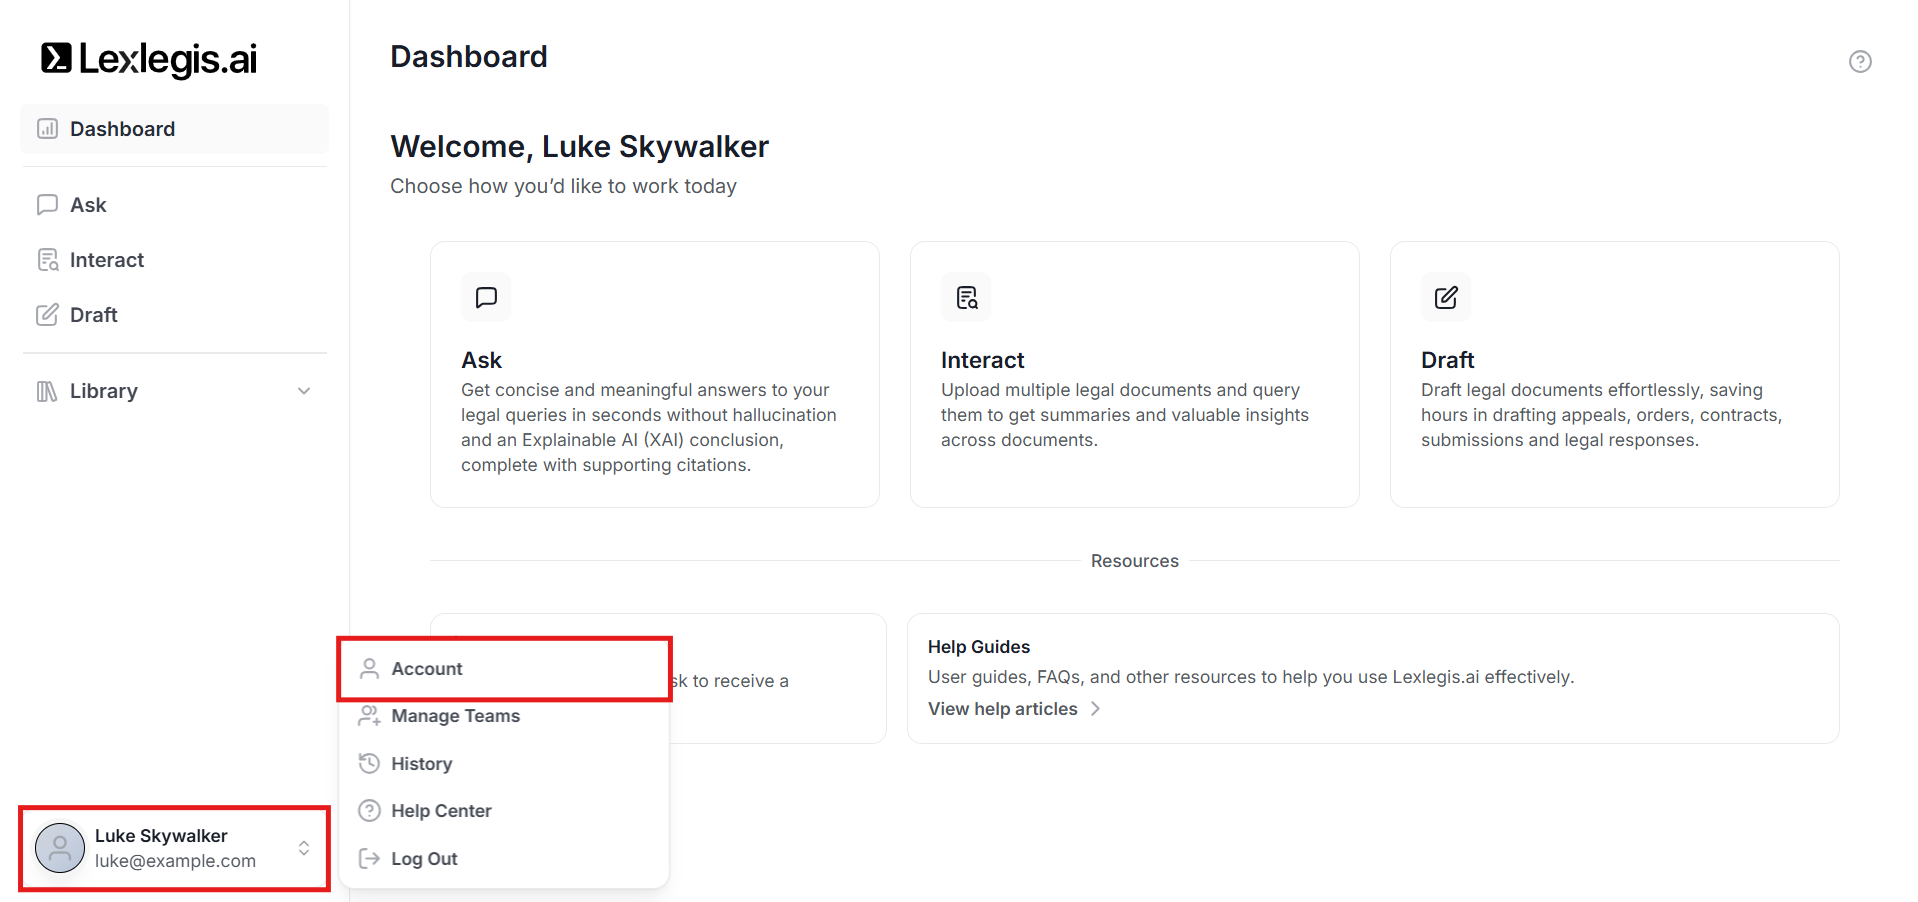Image resolution: width=1918 pixels, height=902 pixels.
Task: Choose Manage Teams in the menu
Action: [455, 716]
